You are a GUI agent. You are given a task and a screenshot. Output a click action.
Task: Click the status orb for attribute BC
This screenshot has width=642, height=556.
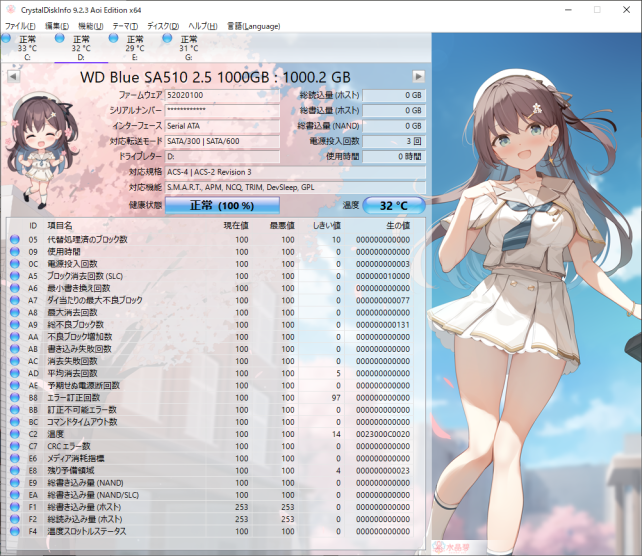tap(15, 422)
